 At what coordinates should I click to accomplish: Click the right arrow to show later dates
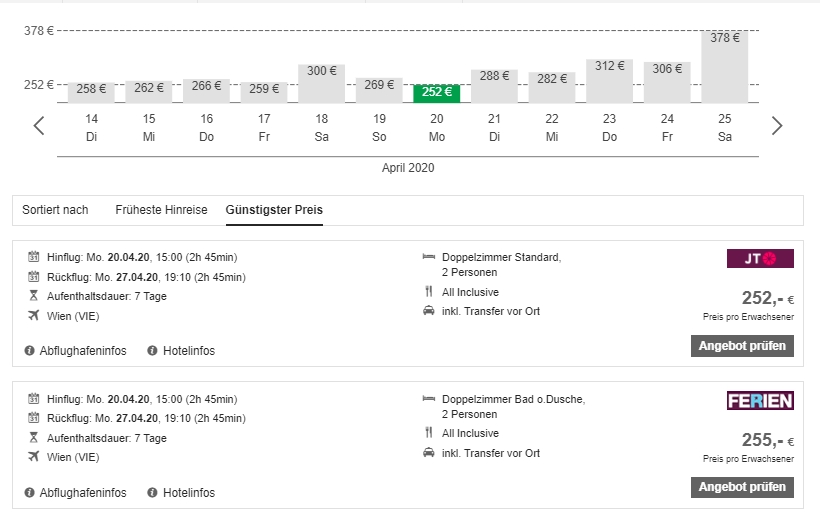(777, 126)
